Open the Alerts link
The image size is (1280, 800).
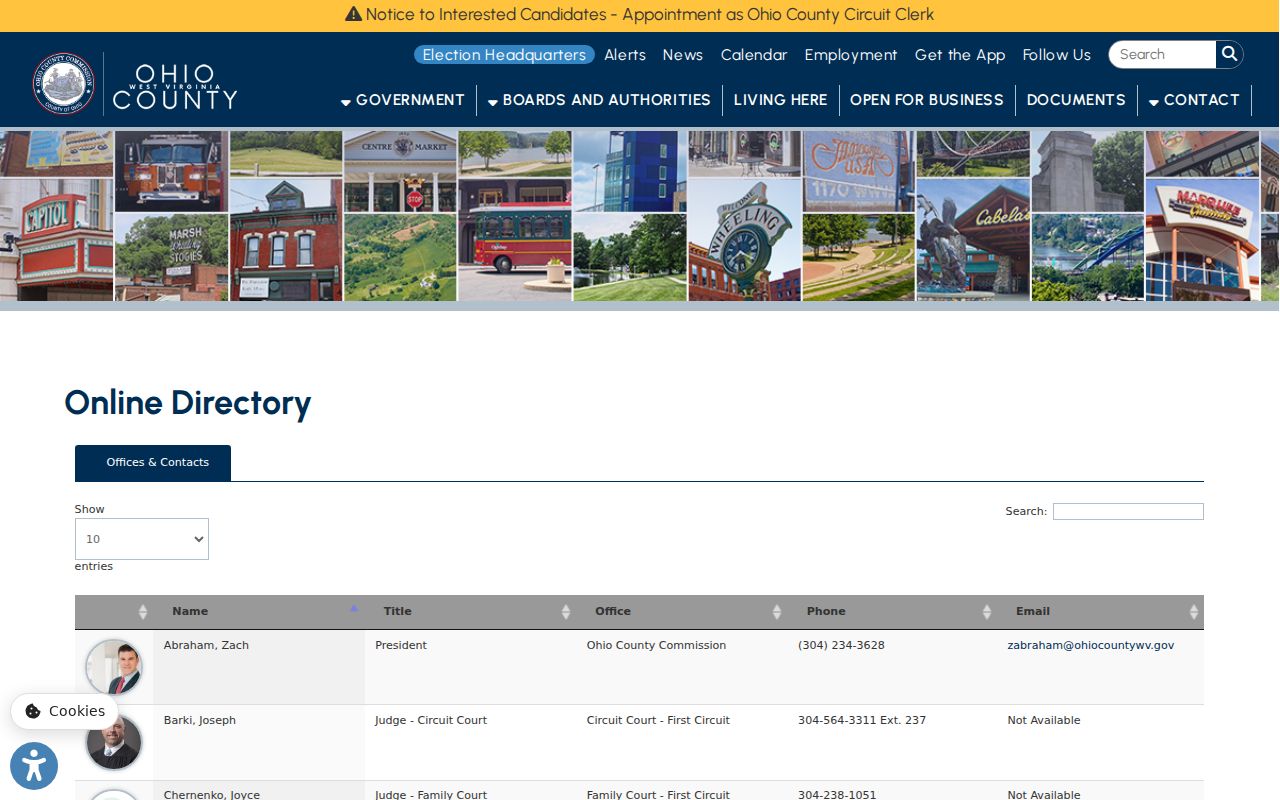pos(625,55)
